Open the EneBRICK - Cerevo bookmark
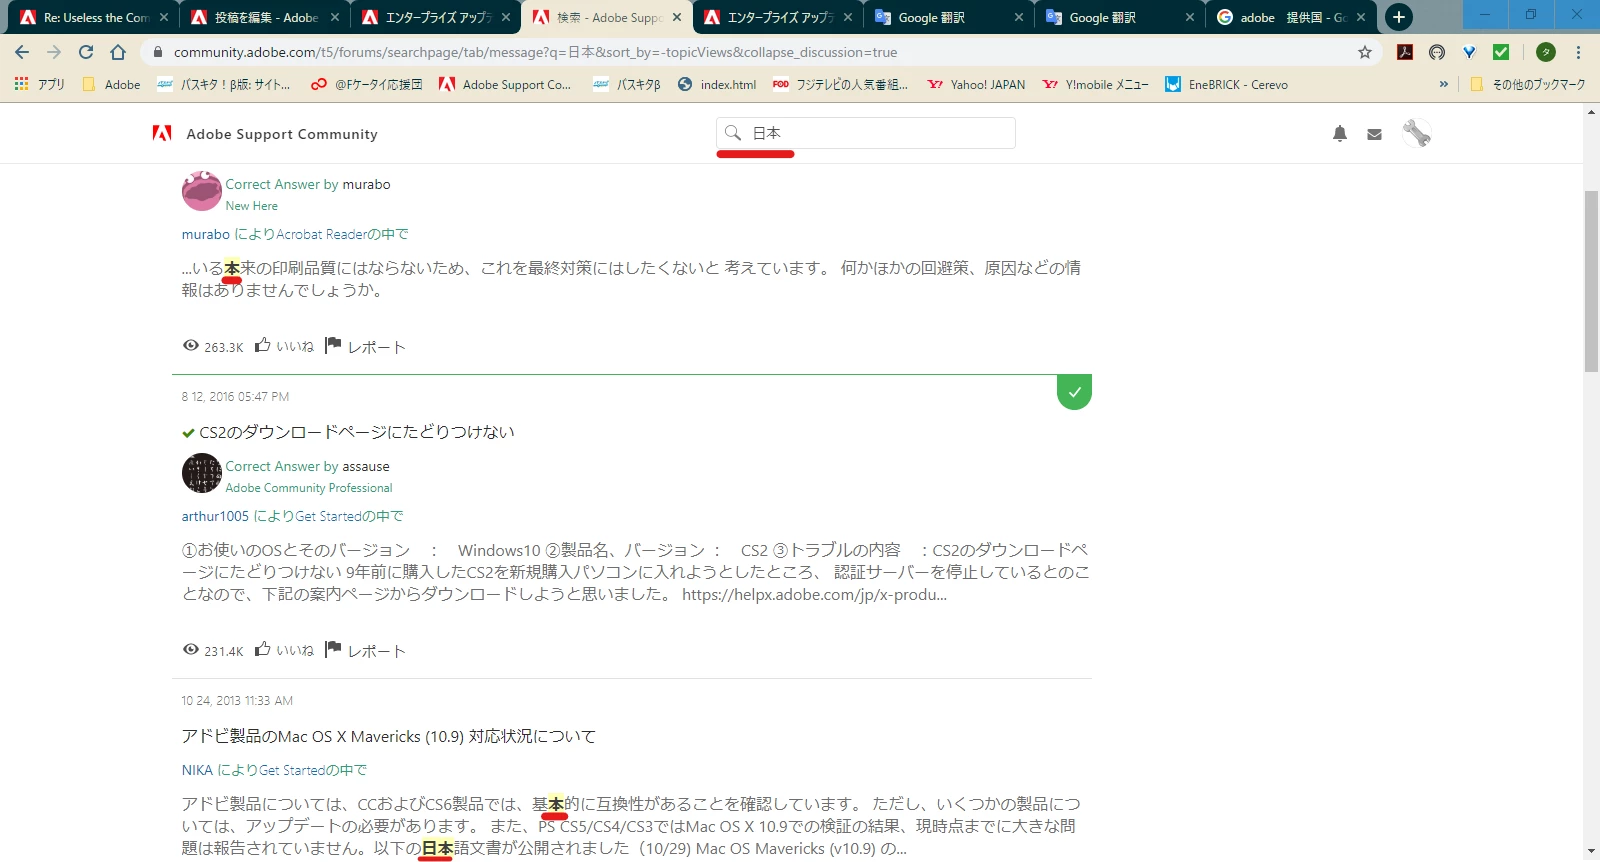 1226,85
